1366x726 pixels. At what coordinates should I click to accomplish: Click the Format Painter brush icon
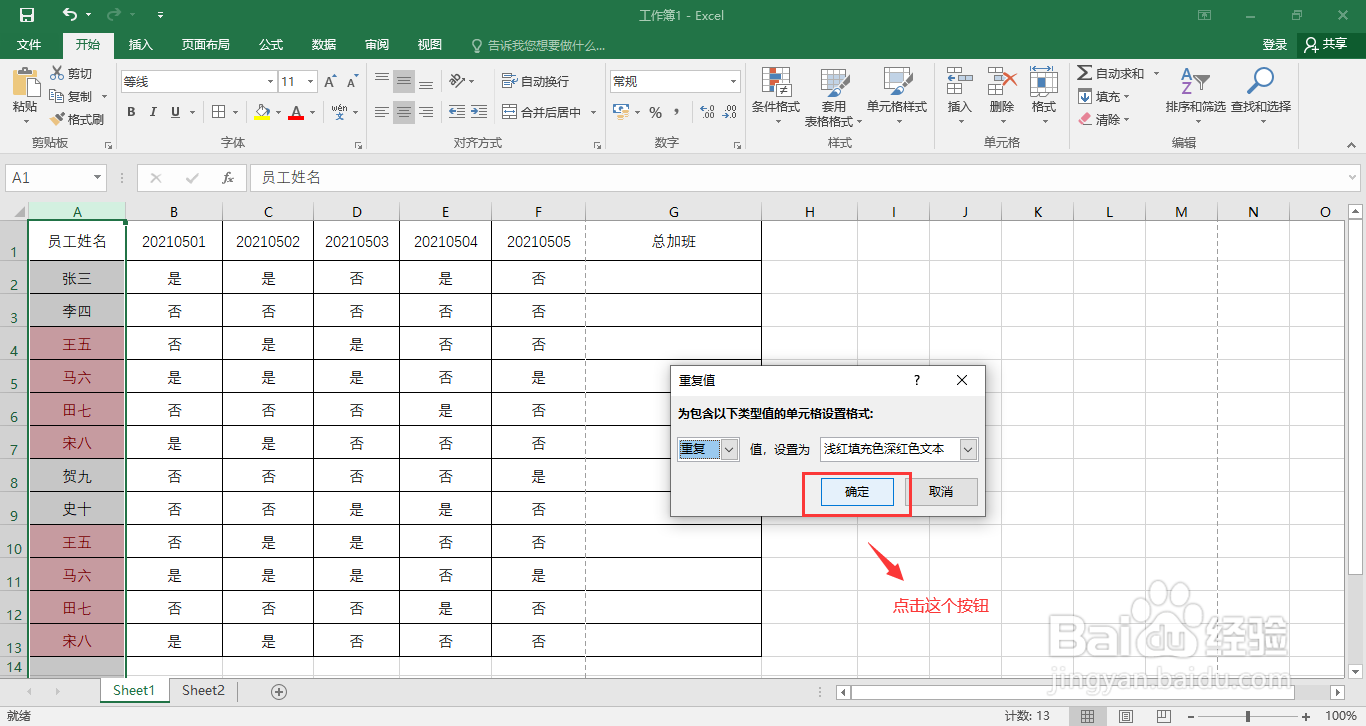(58, 119)
